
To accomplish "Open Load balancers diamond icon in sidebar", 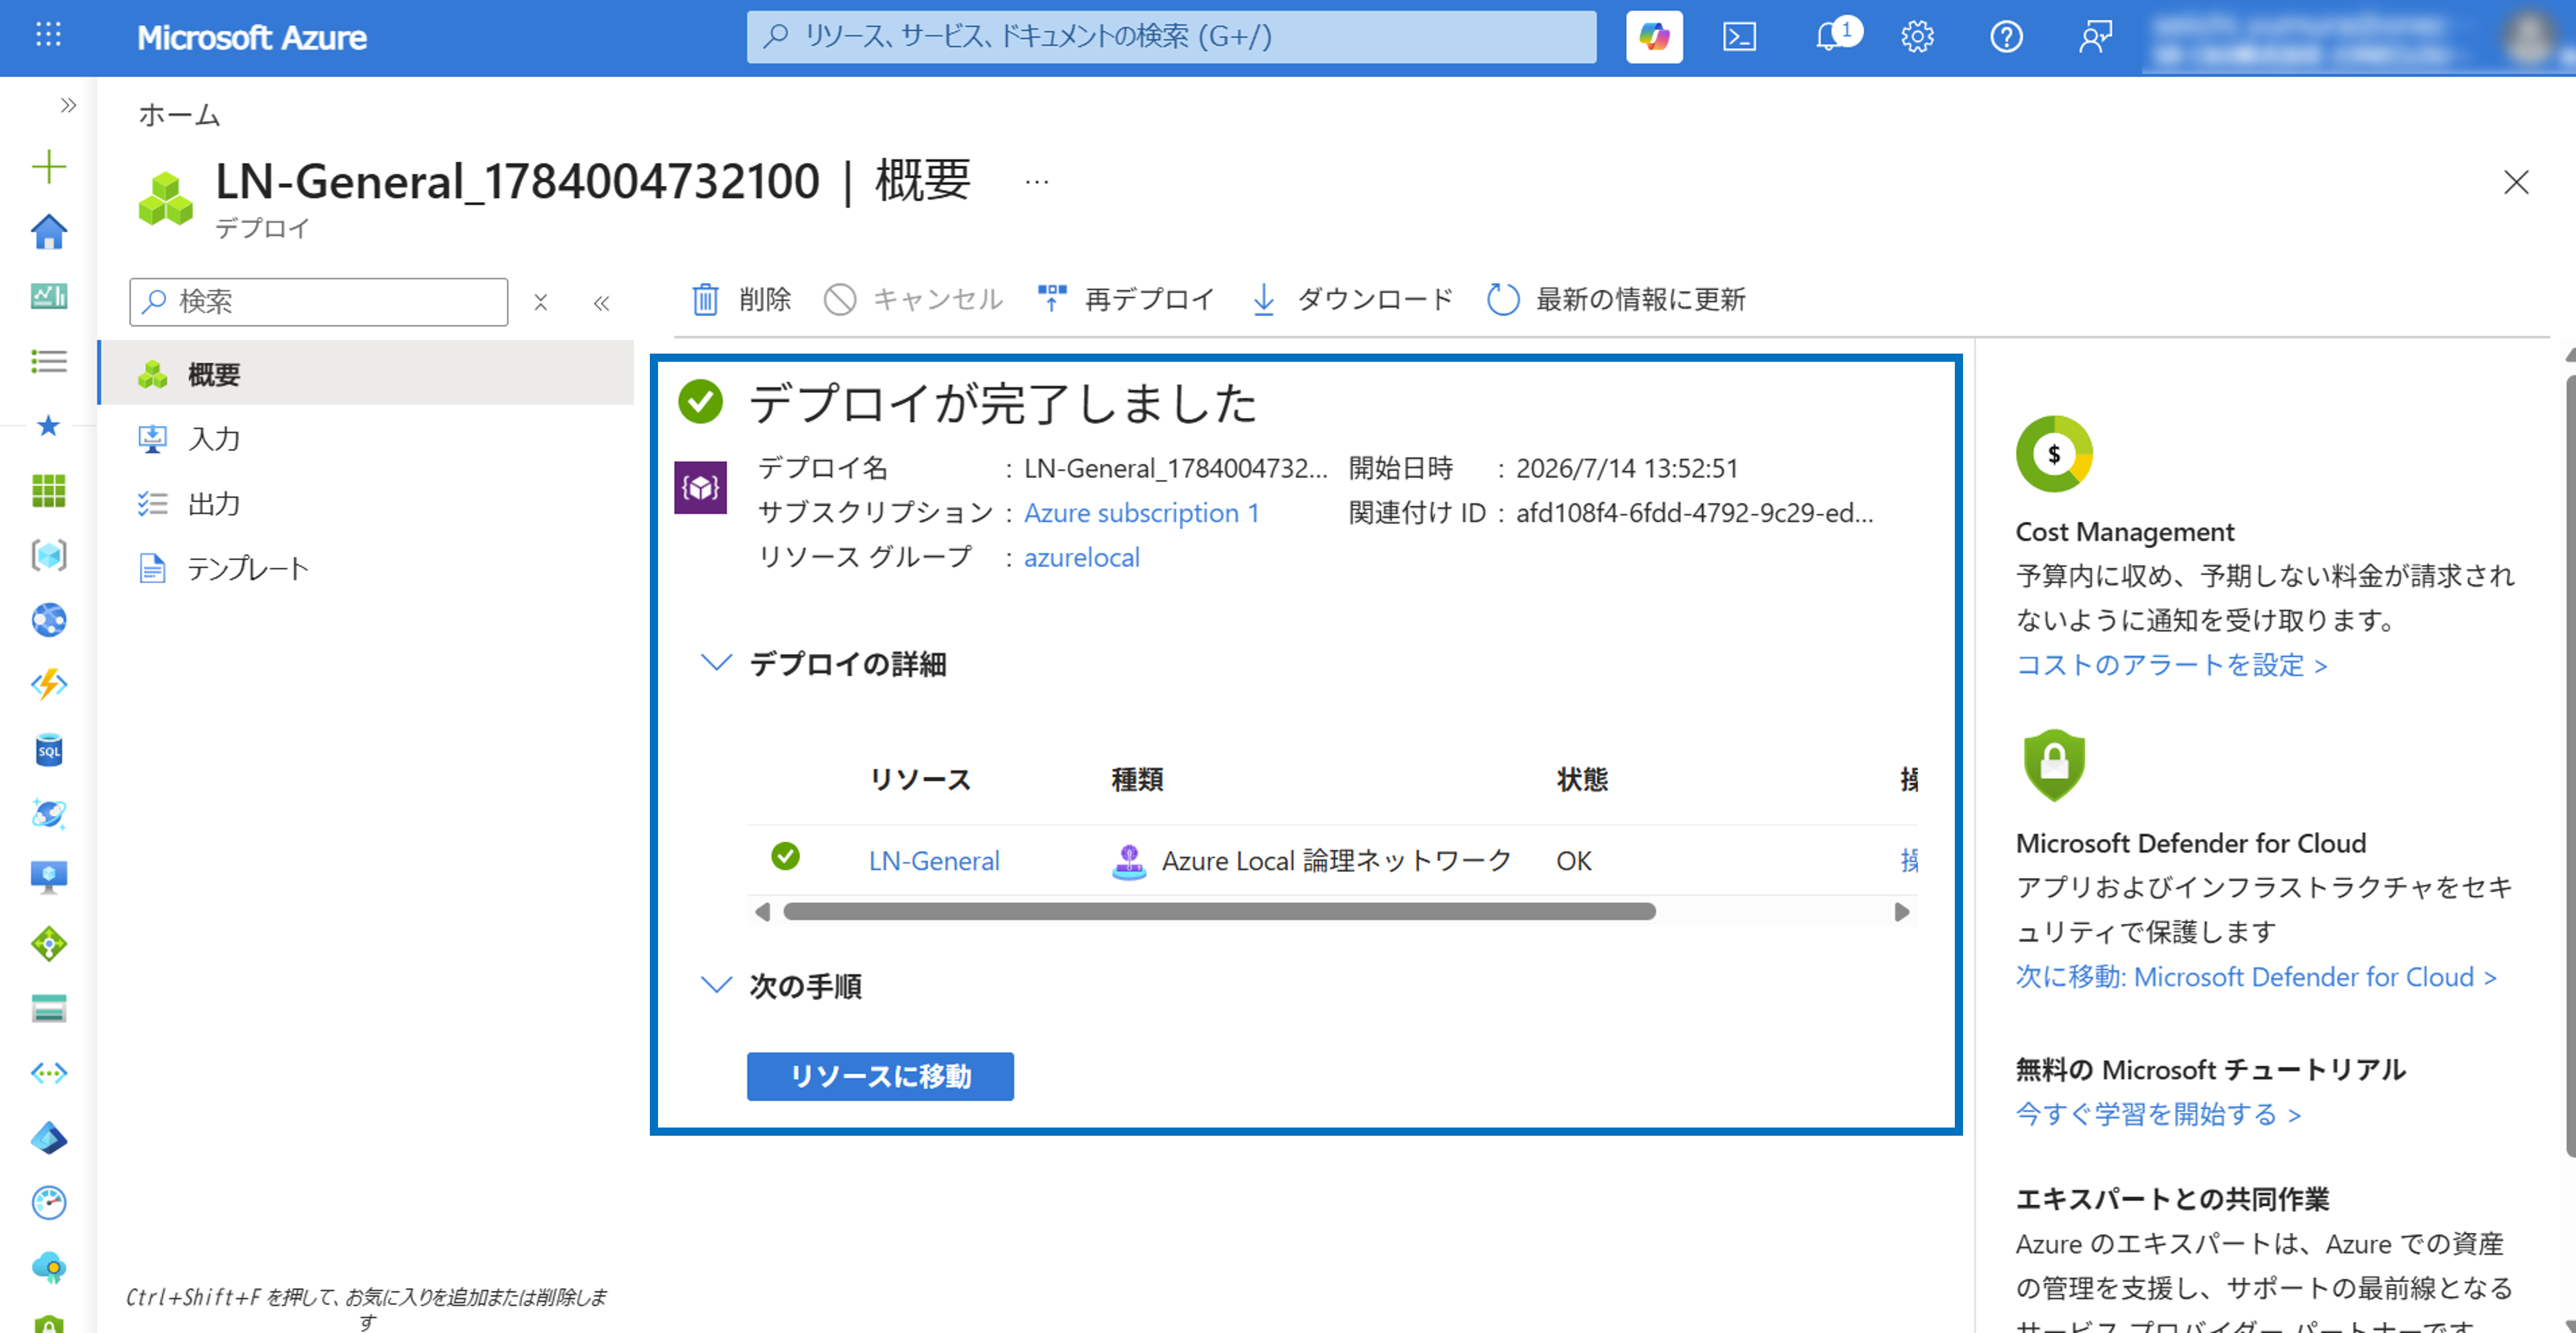I will 48,943.
